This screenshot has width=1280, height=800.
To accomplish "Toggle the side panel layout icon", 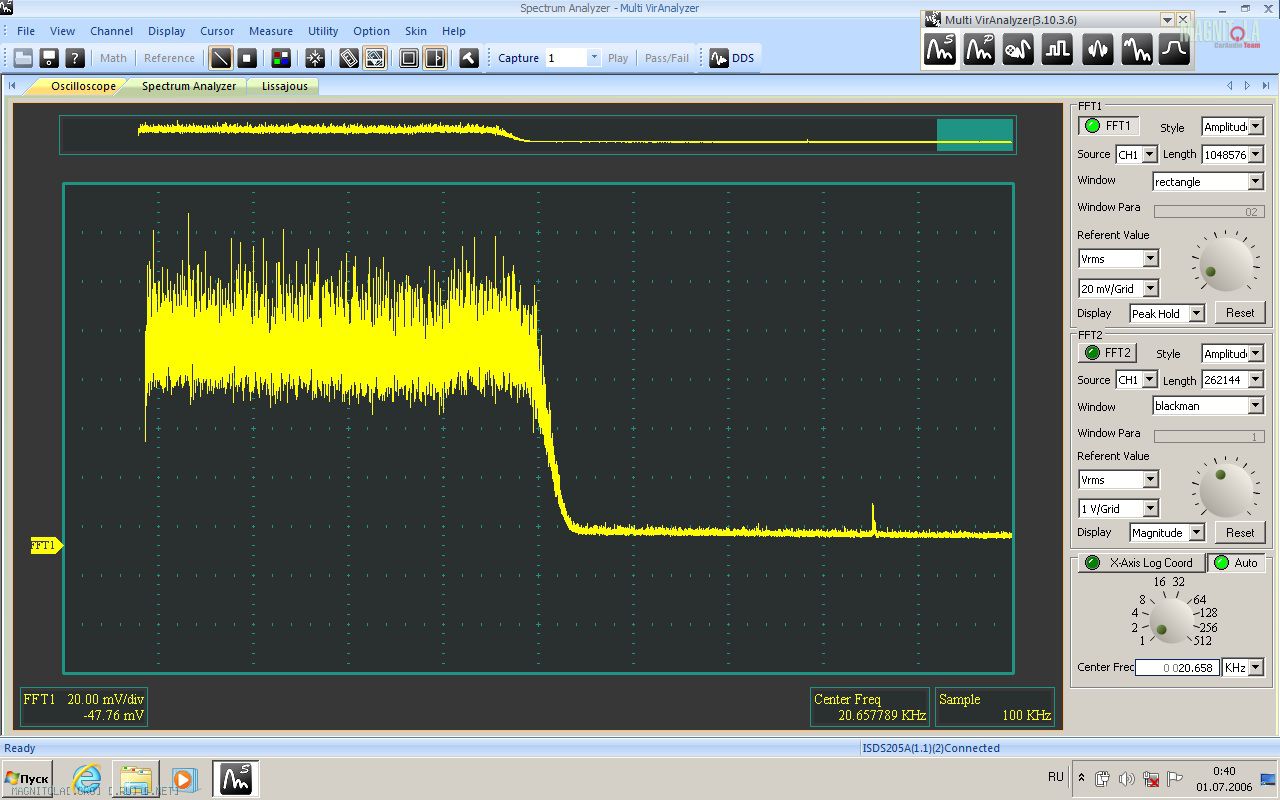I will point(435,58).
